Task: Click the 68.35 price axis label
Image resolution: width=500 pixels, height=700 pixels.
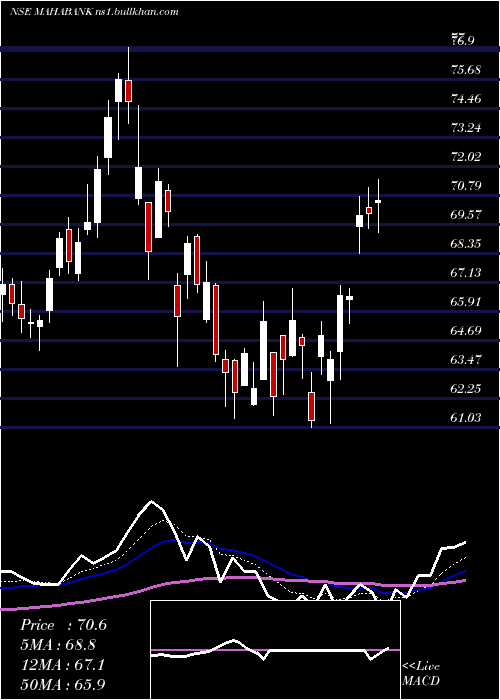Action: click(466, 243)
